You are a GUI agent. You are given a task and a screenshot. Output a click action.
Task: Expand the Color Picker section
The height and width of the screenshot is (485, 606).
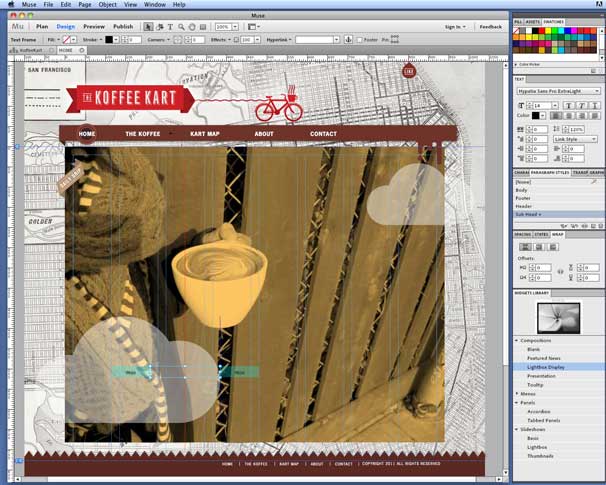[516, 65]
